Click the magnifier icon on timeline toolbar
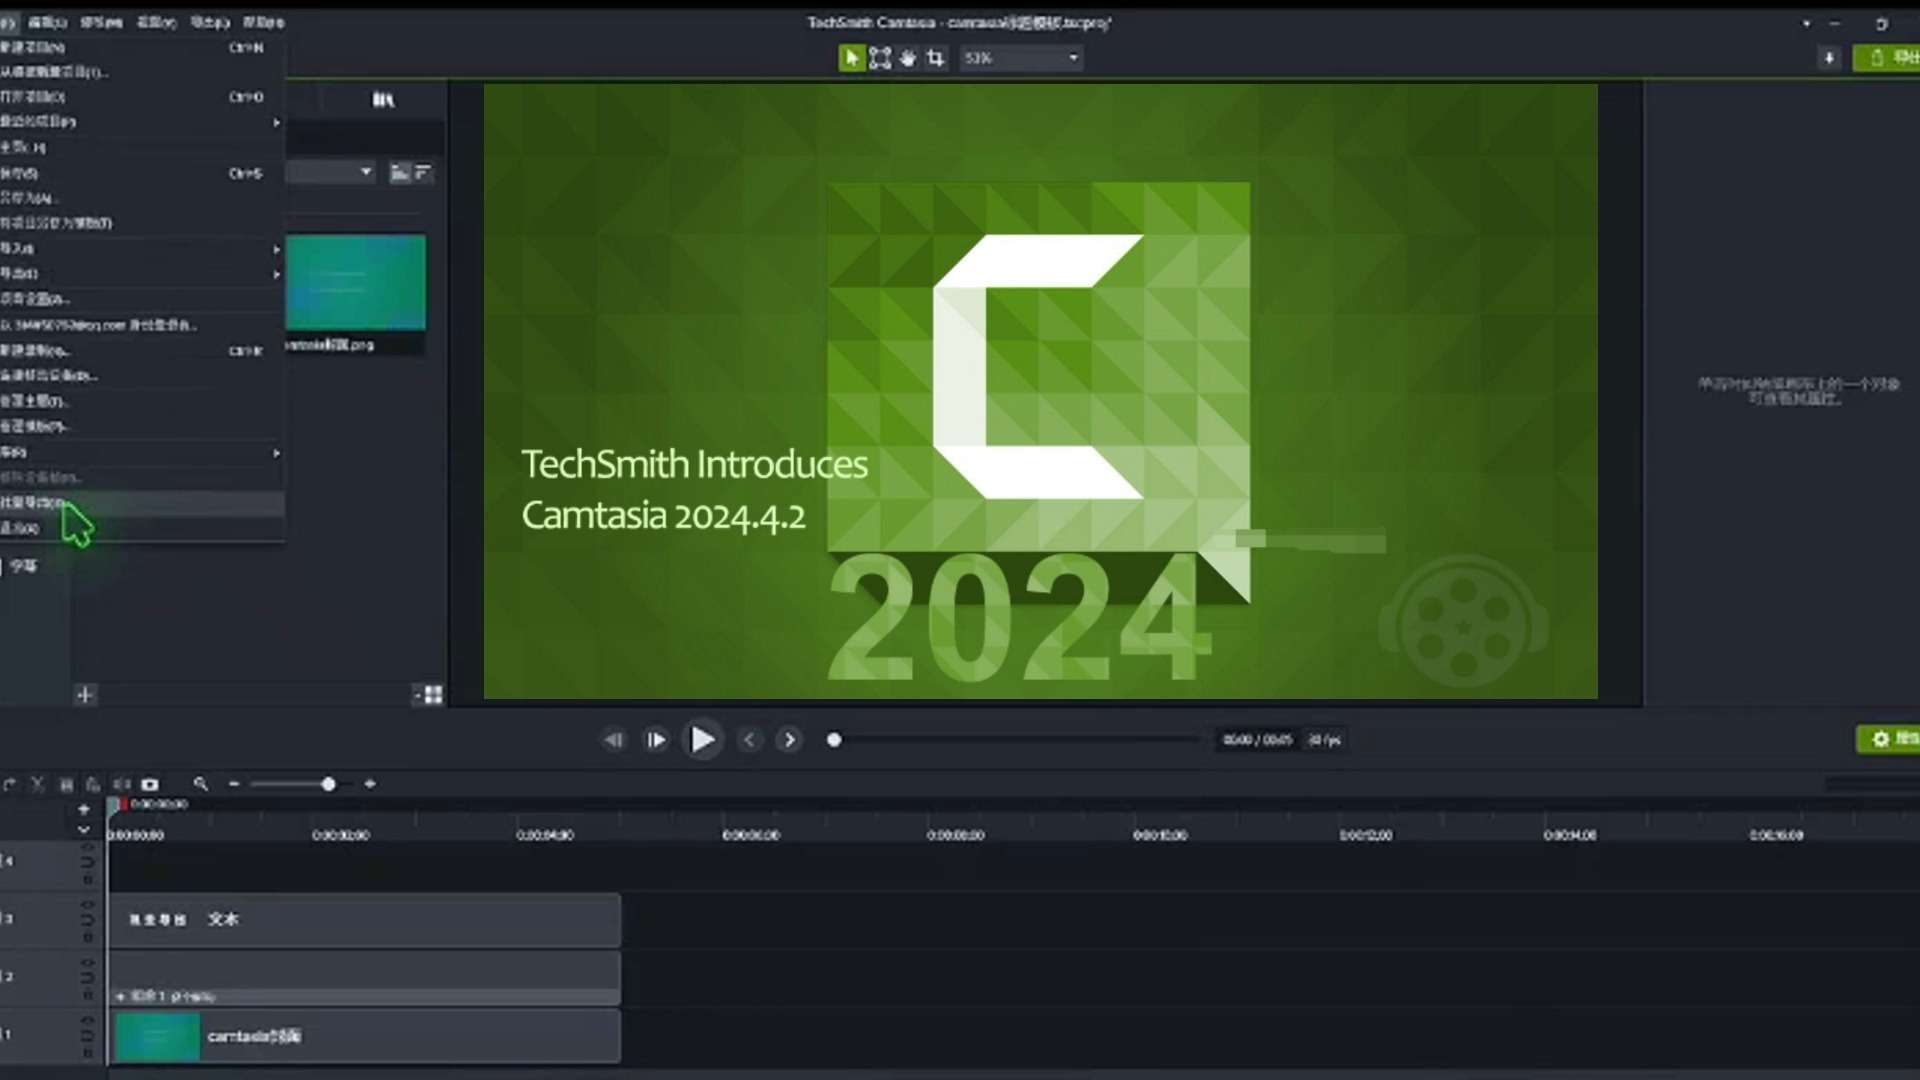1920x1080 pixels. point(200,785)
